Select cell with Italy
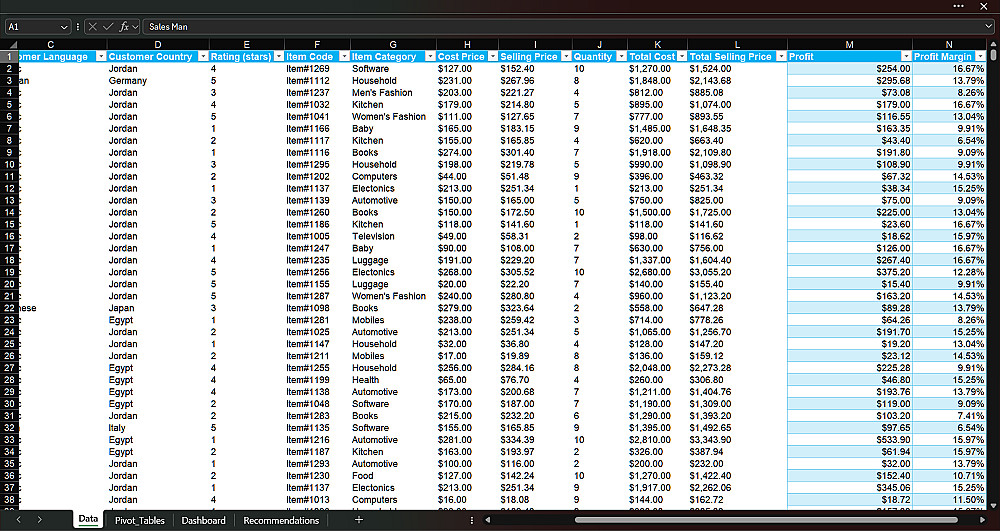 point(158,428)
